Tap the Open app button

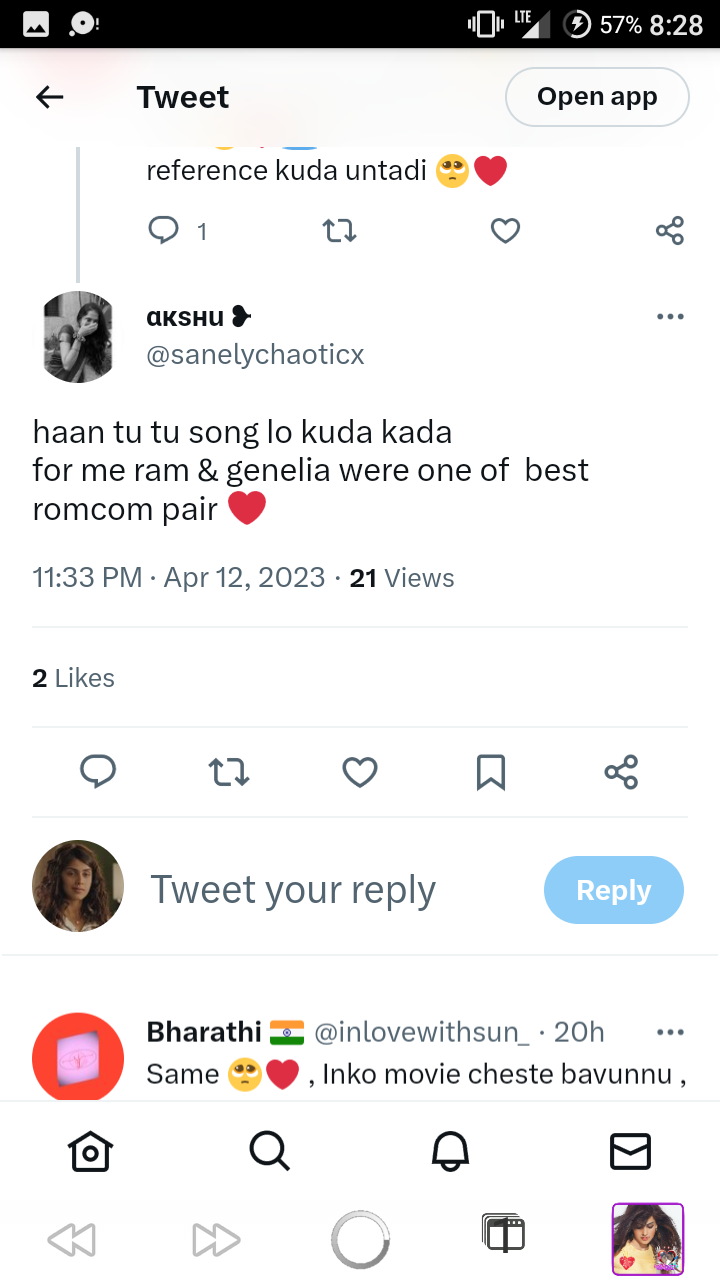[x=597, y=97]
